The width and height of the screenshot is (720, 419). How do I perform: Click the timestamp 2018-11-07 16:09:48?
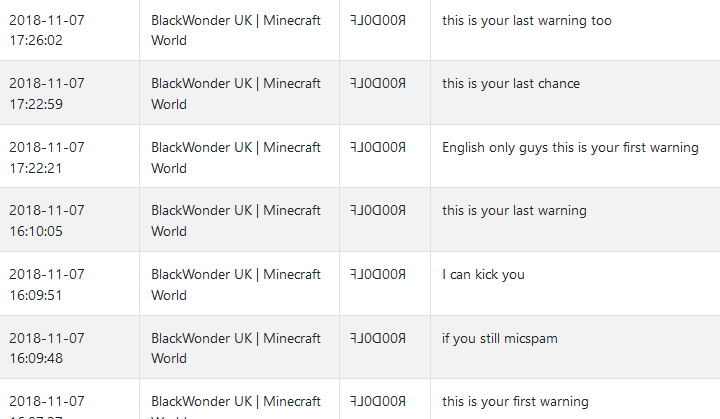(46, 348)
